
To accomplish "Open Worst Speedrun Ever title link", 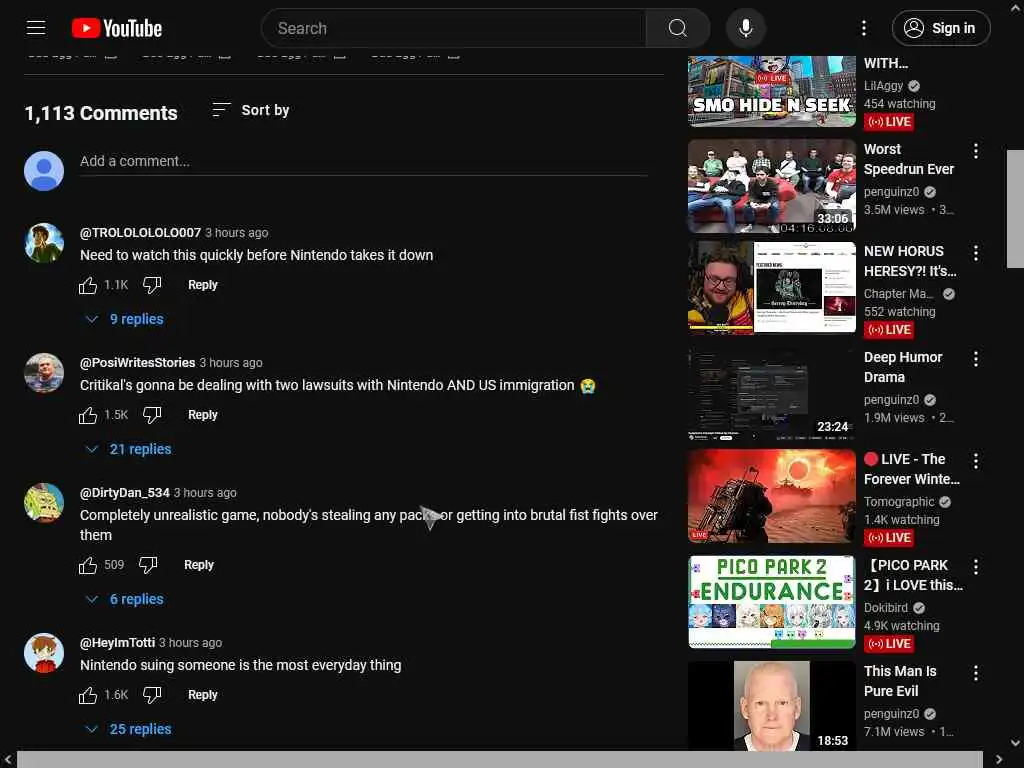I will [x=908, y=159].
